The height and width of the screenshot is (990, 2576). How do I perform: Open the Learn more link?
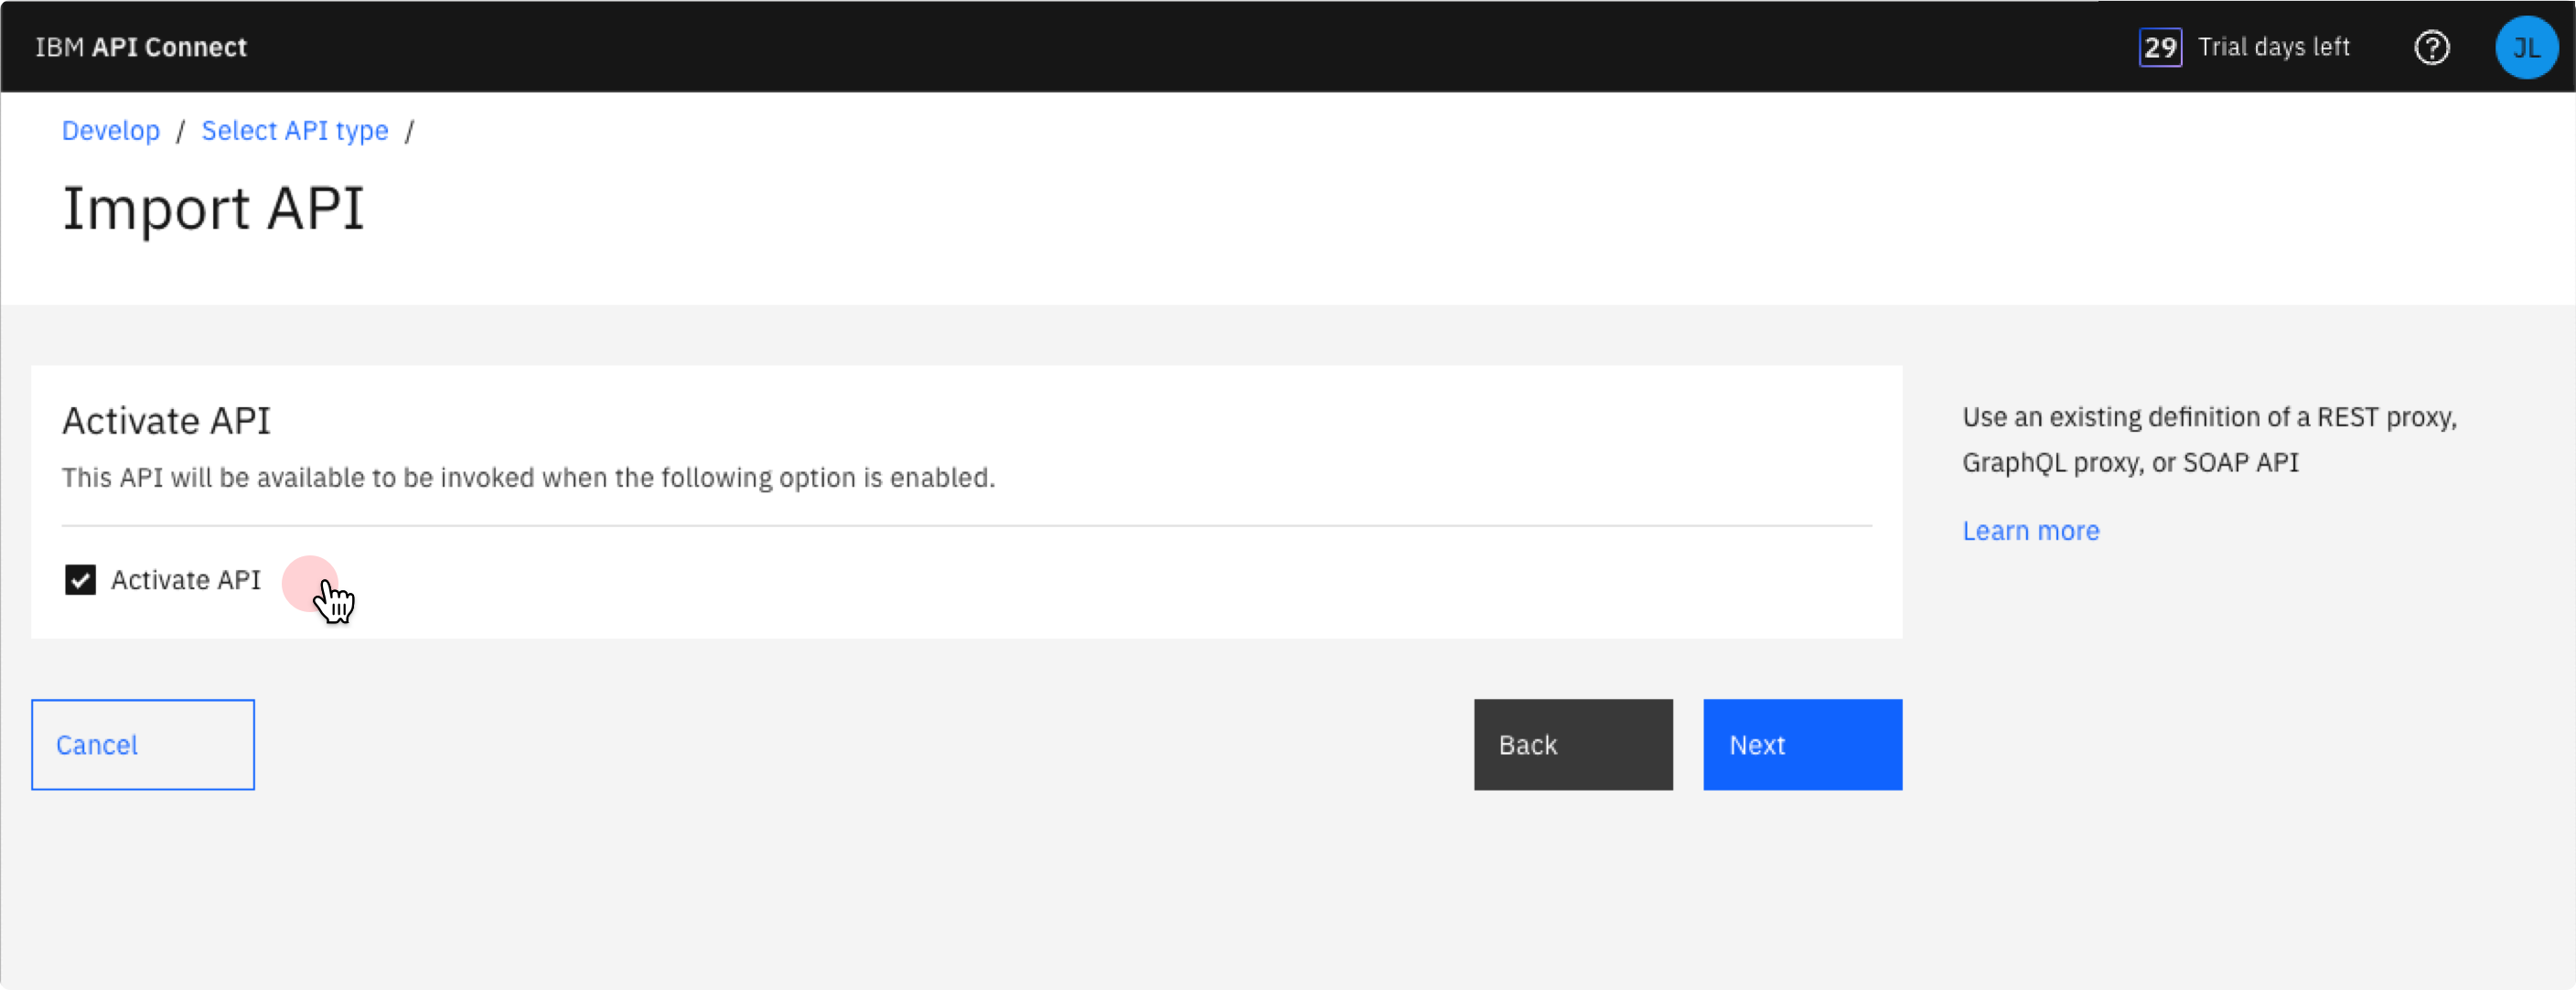pos(2030,531)
